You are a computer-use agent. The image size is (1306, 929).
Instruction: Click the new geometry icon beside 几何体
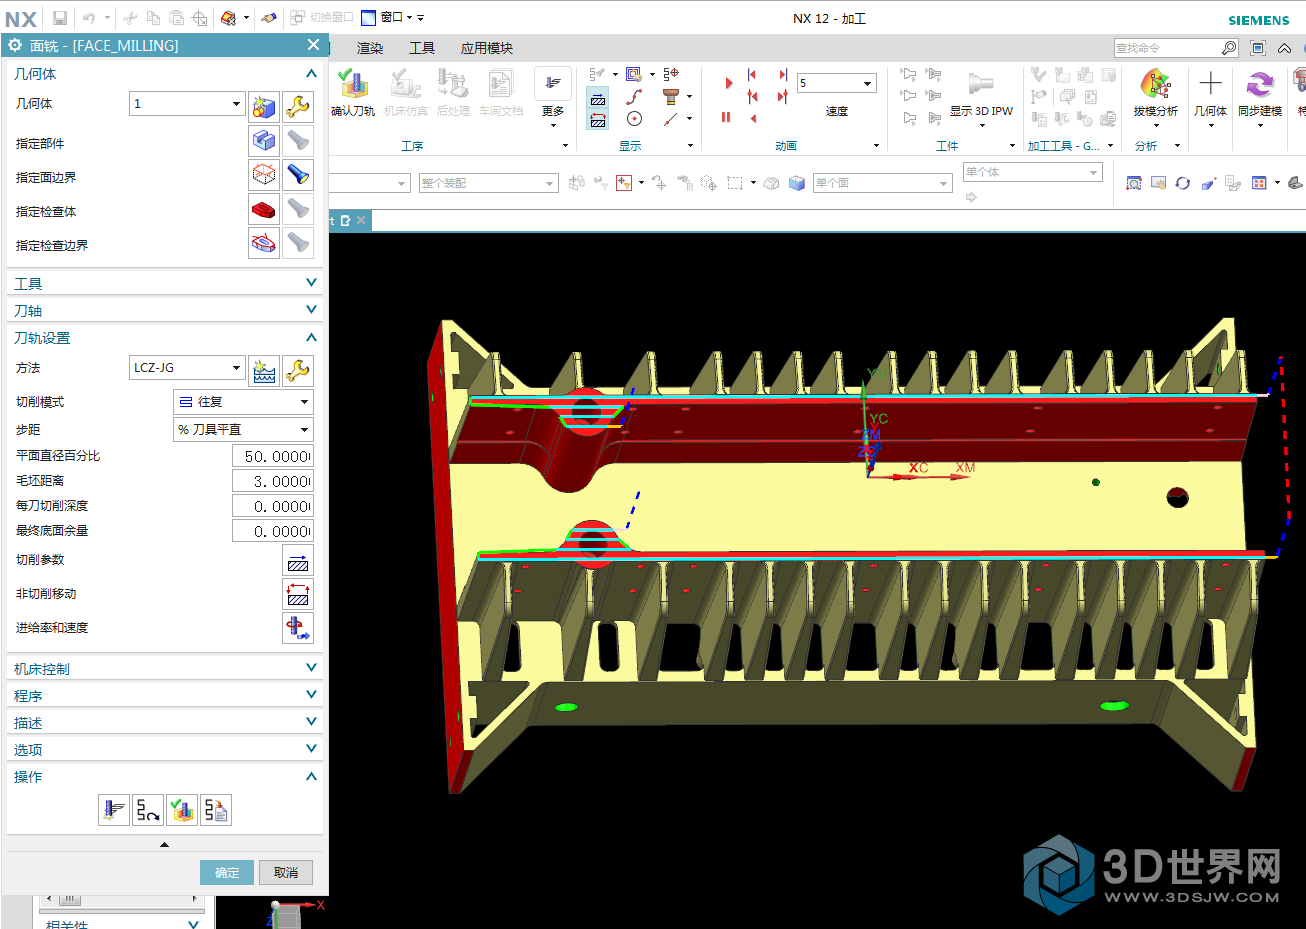click(264, 106)
